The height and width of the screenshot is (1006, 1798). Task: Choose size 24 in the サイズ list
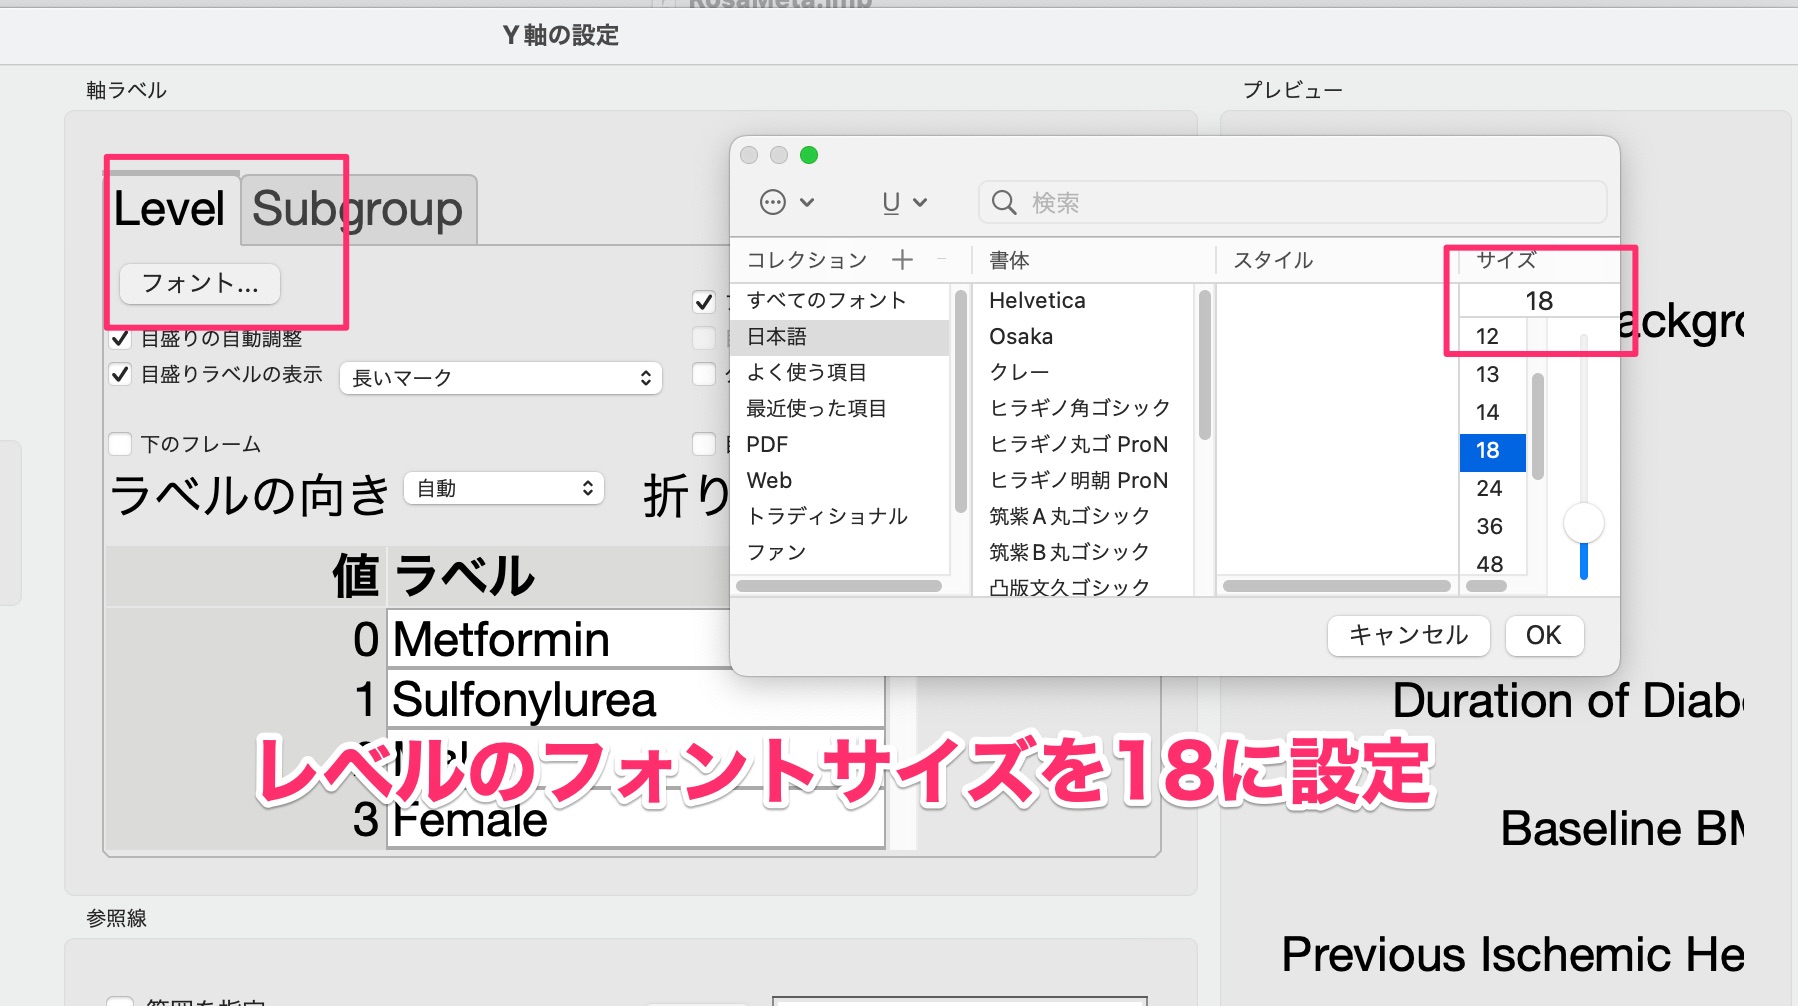coord(1490,488)
